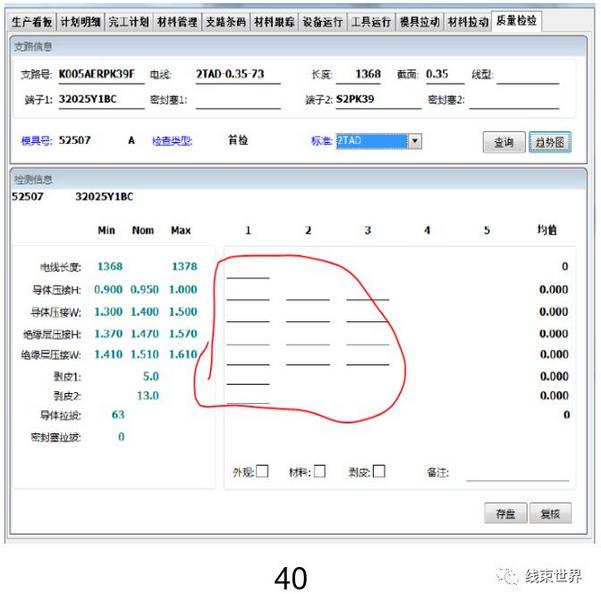This screenshot has height=594, width=601.
Task: Go to the 支路条码 tab
Action: coord(225,21)
